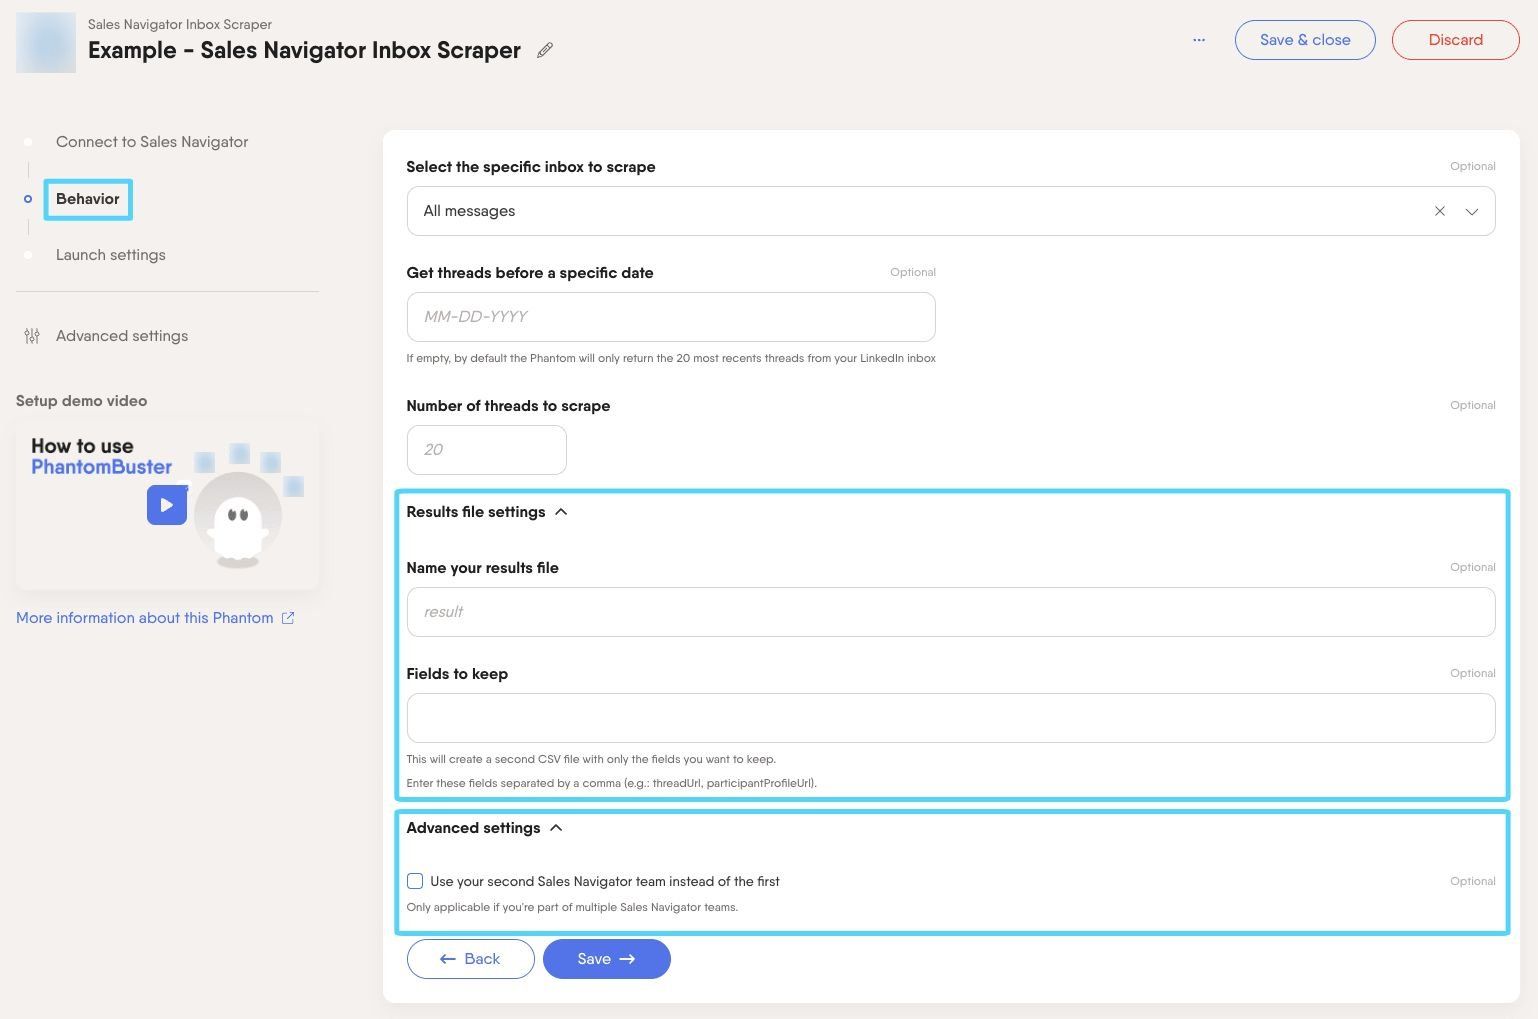The width and height of the screenshot is (1538, 1019).
Task: Open Advanced settings in the sidebar
Action: tap(122, 336)
